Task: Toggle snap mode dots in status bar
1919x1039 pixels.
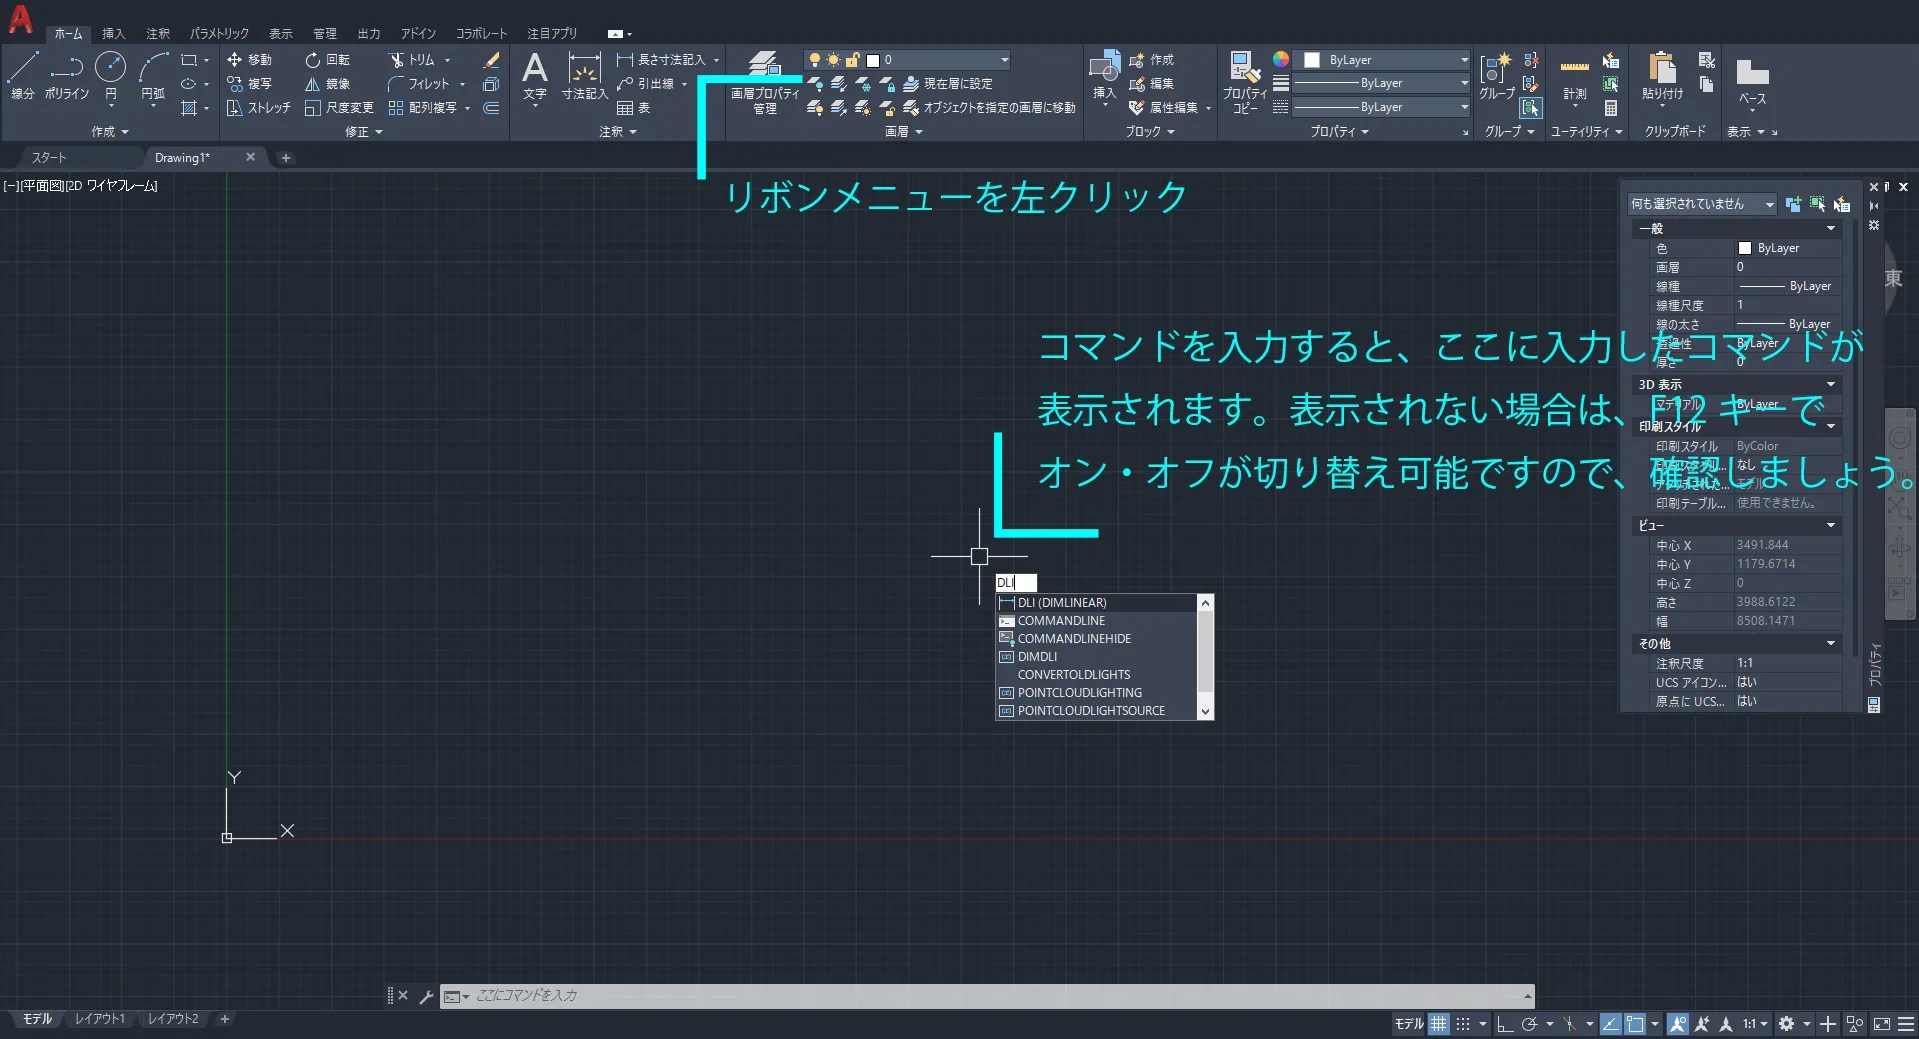Action: (x=1463, y=1024)
